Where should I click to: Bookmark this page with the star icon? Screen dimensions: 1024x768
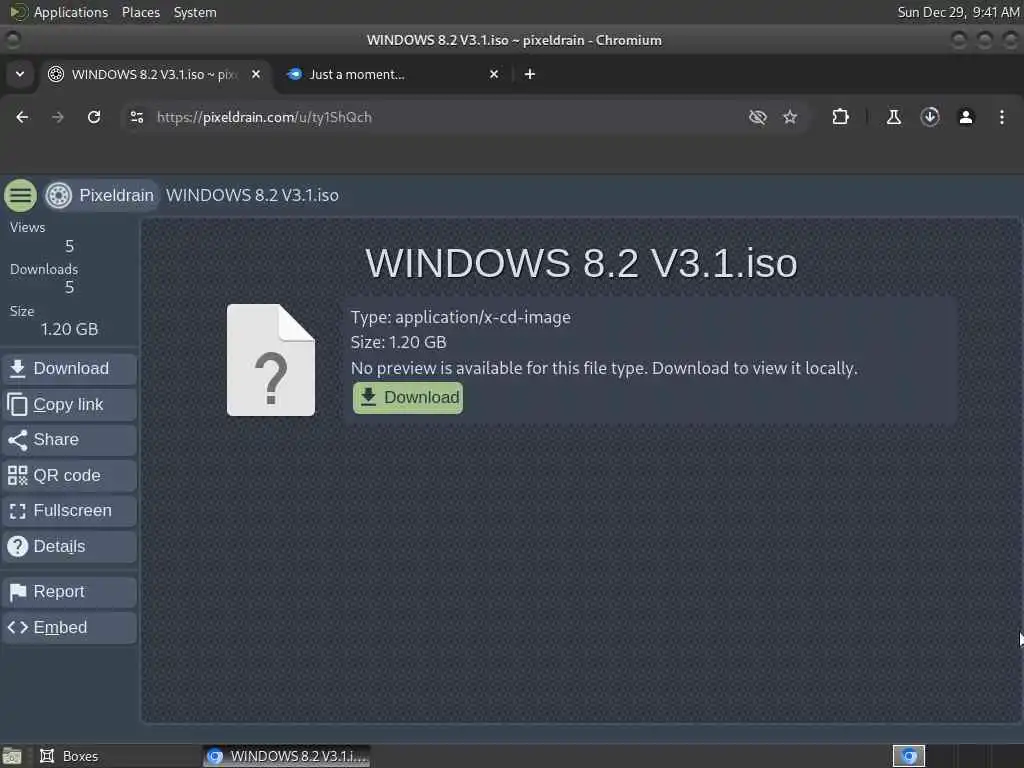(790, 117)
